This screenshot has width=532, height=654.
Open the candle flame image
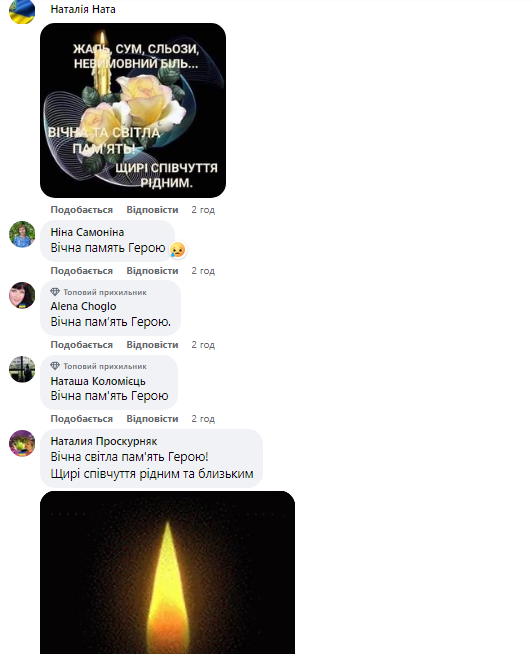tap(167, 572)
